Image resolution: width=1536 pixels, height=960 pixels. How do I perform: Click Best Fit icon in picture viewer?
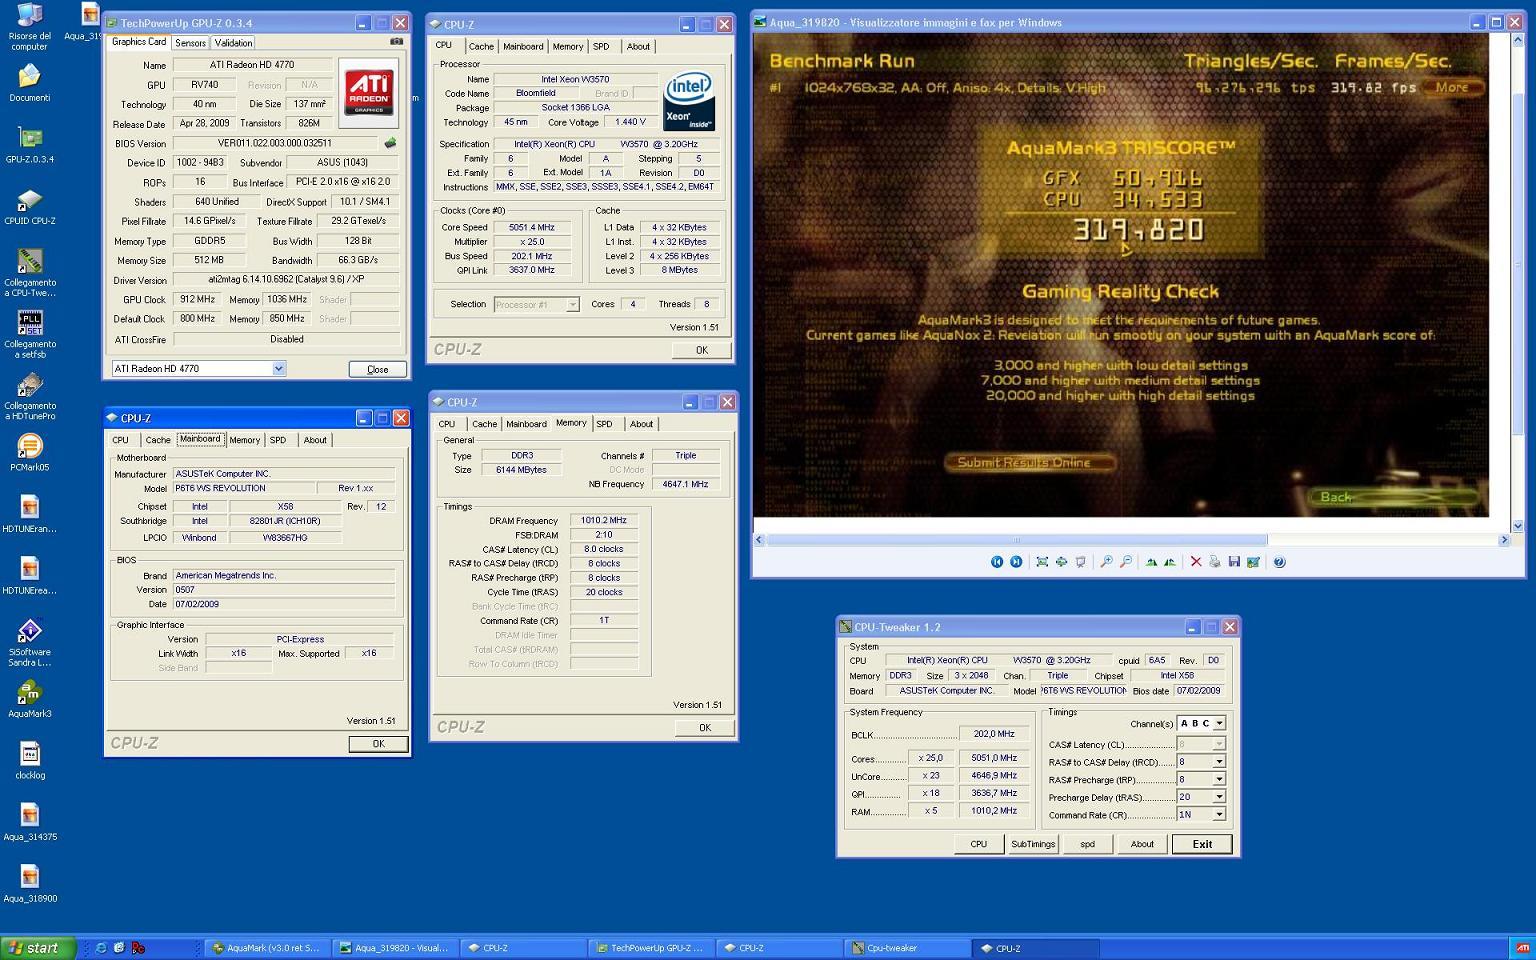pos(1042,562)
